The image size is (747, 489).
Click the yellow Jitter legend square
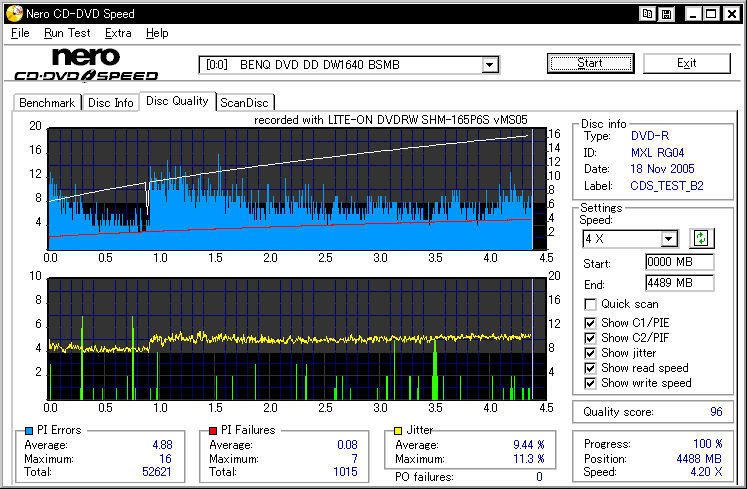click(x=398, y=430)
